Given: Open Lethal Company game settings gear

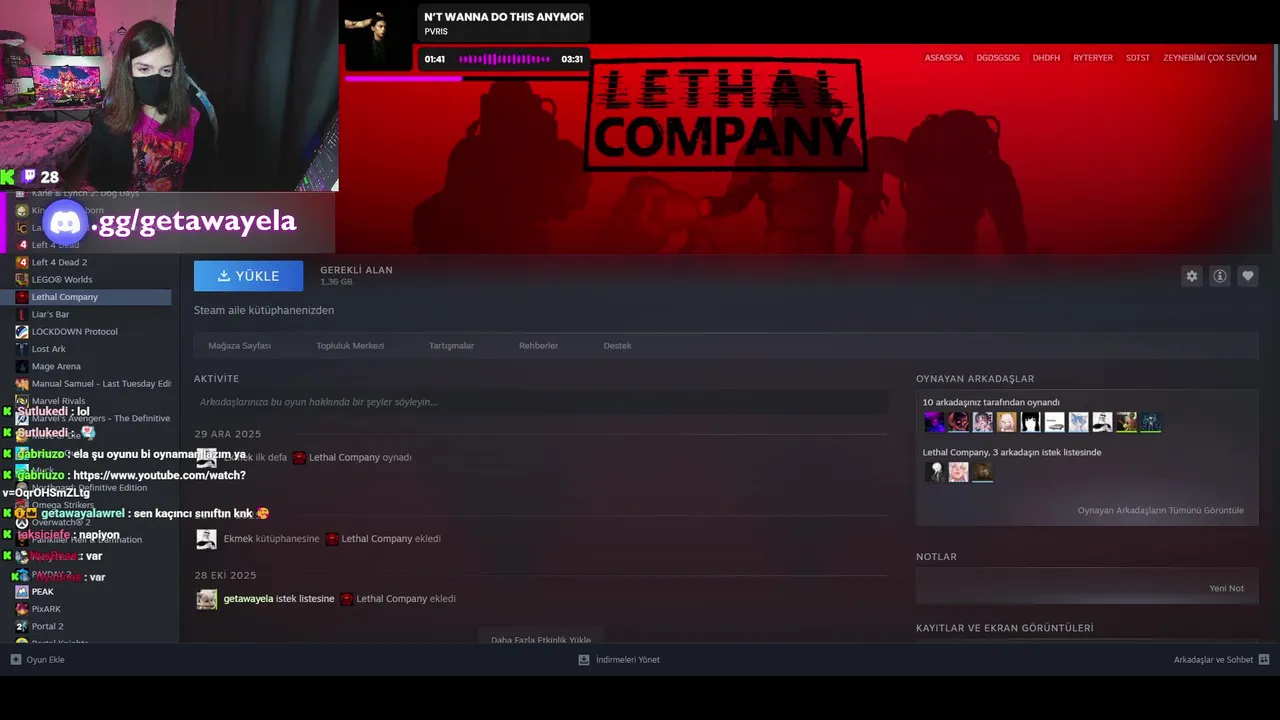Looking at the screenshot, I should [x=1191, y=276].
